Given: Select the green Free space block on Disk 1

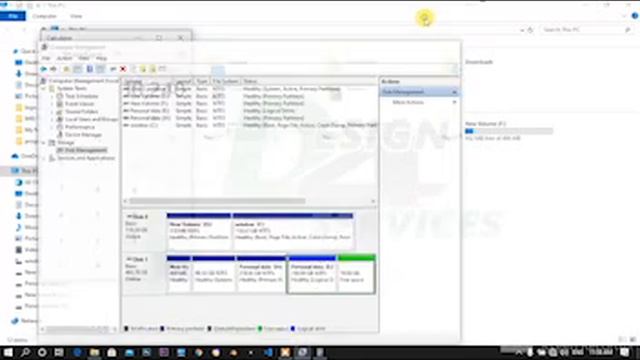Looking at the screenshot, I should click(x=356, y=274).
